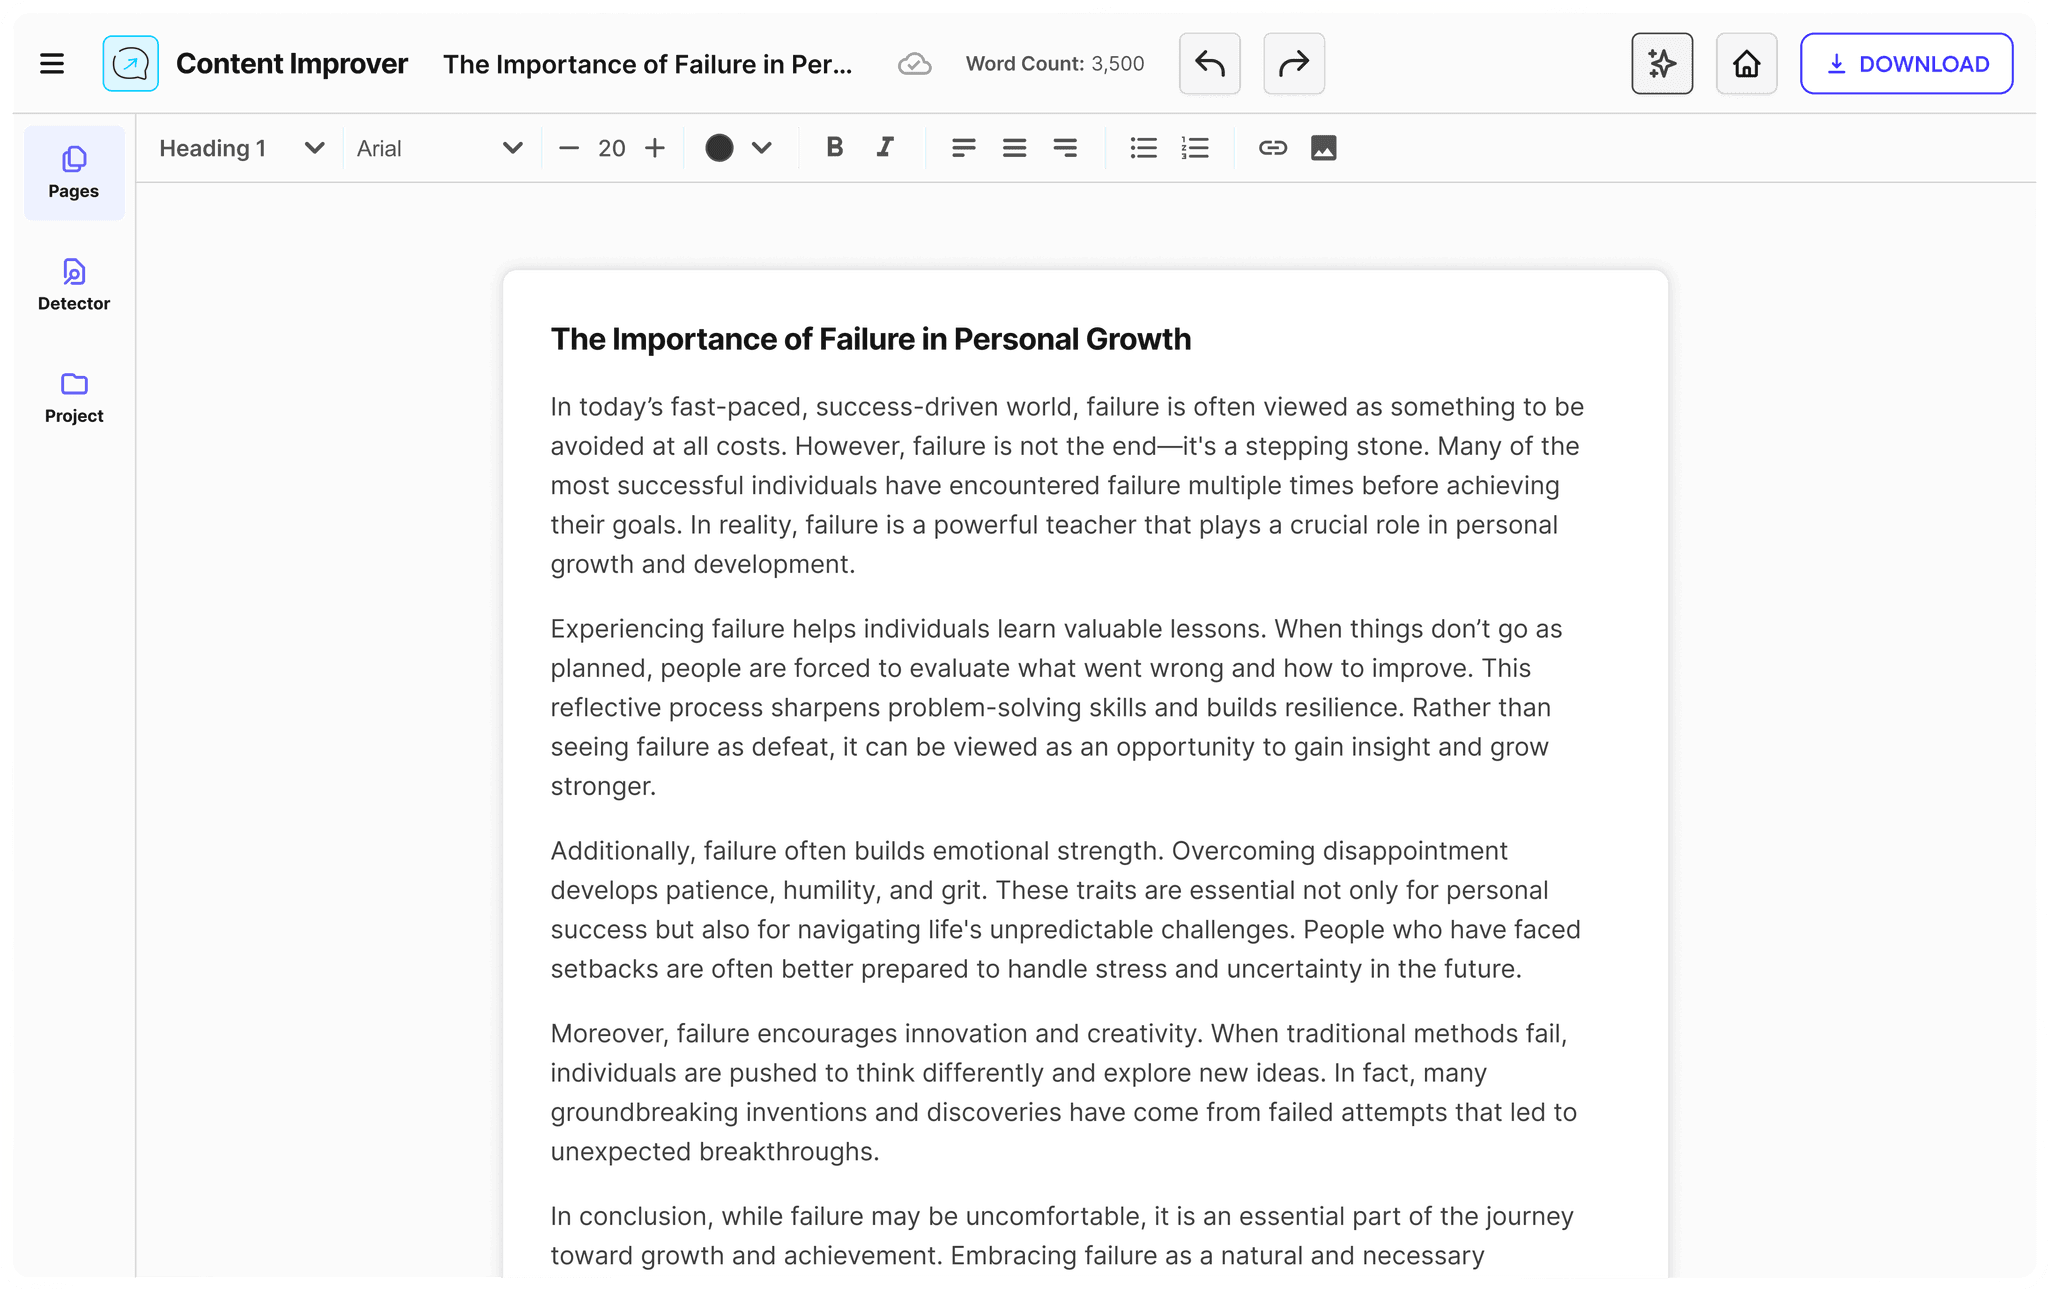Click the black text color swatch
The image size is (2048, 1289).
tap(719, 148)
